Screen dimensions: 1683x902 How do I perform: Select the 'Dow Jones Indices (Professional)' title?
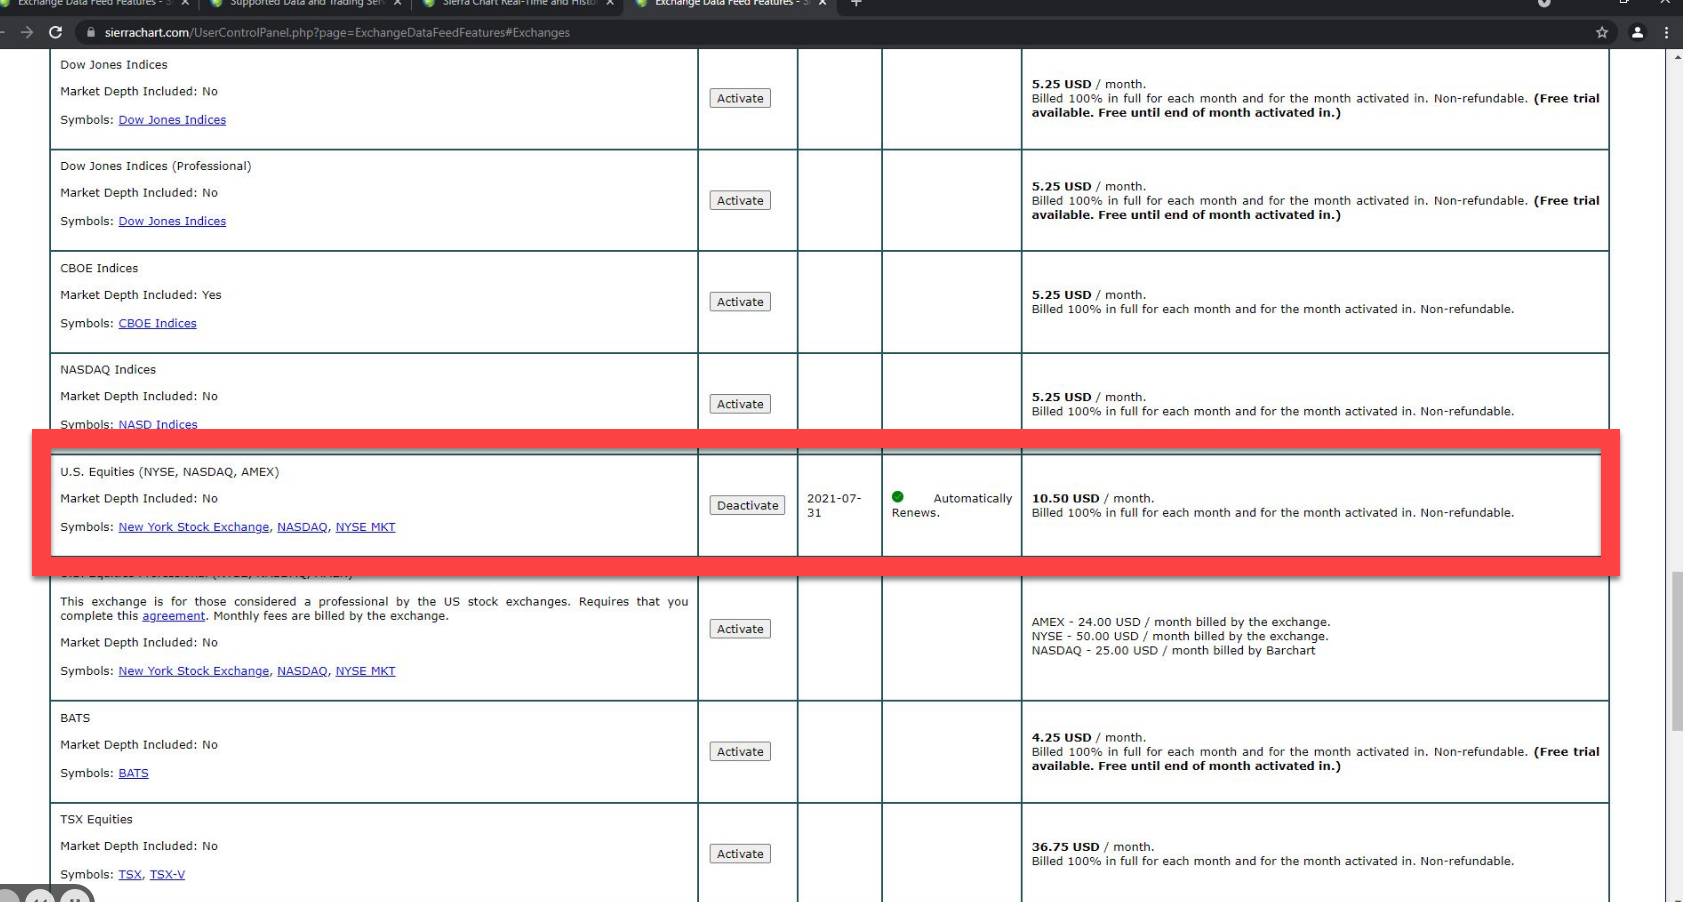[156, 166]
